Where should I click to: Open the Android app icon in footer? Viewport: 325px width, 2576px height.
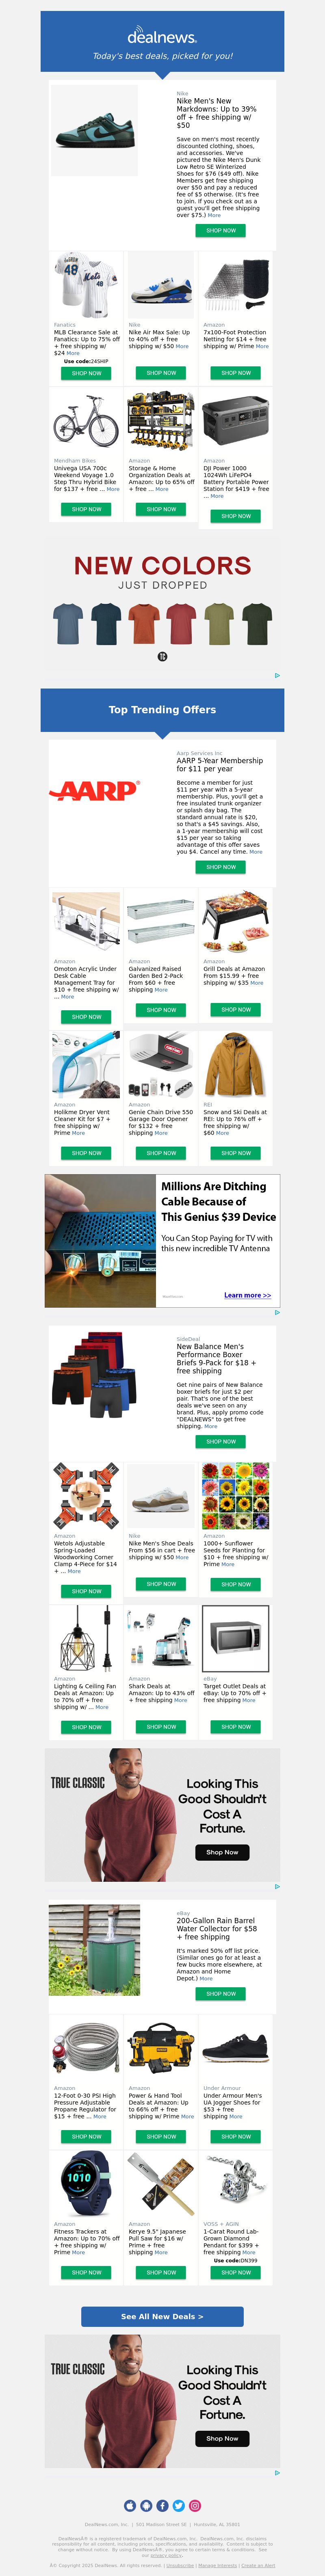pyautogui.click(x=146, y=2505)
